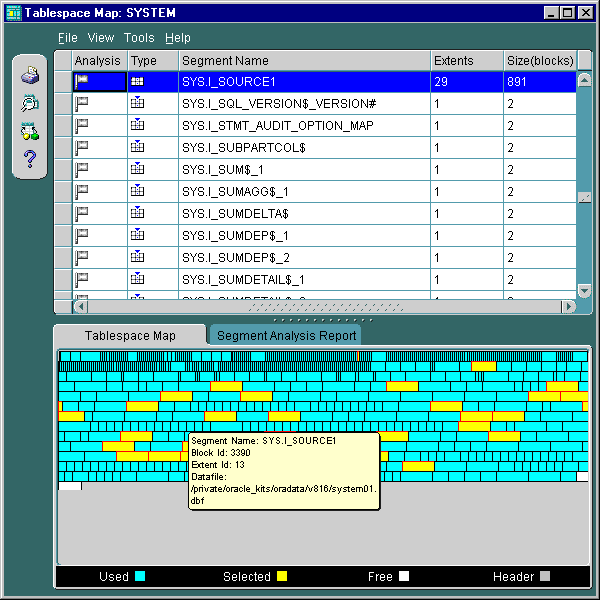Click the 29 extents value cell
The height and width of the screenshot is (600, 600).
[467, 82]
